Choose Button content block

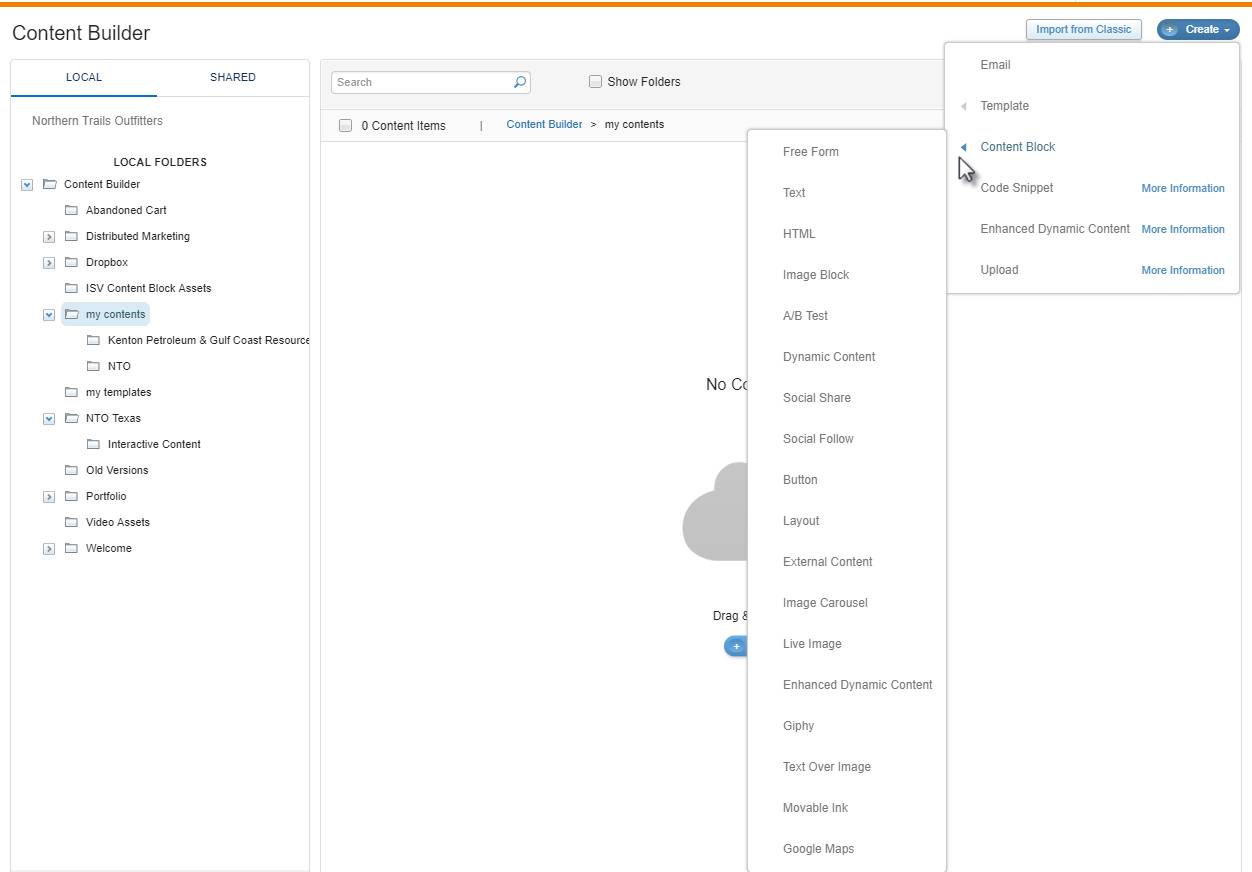point(800,480)
